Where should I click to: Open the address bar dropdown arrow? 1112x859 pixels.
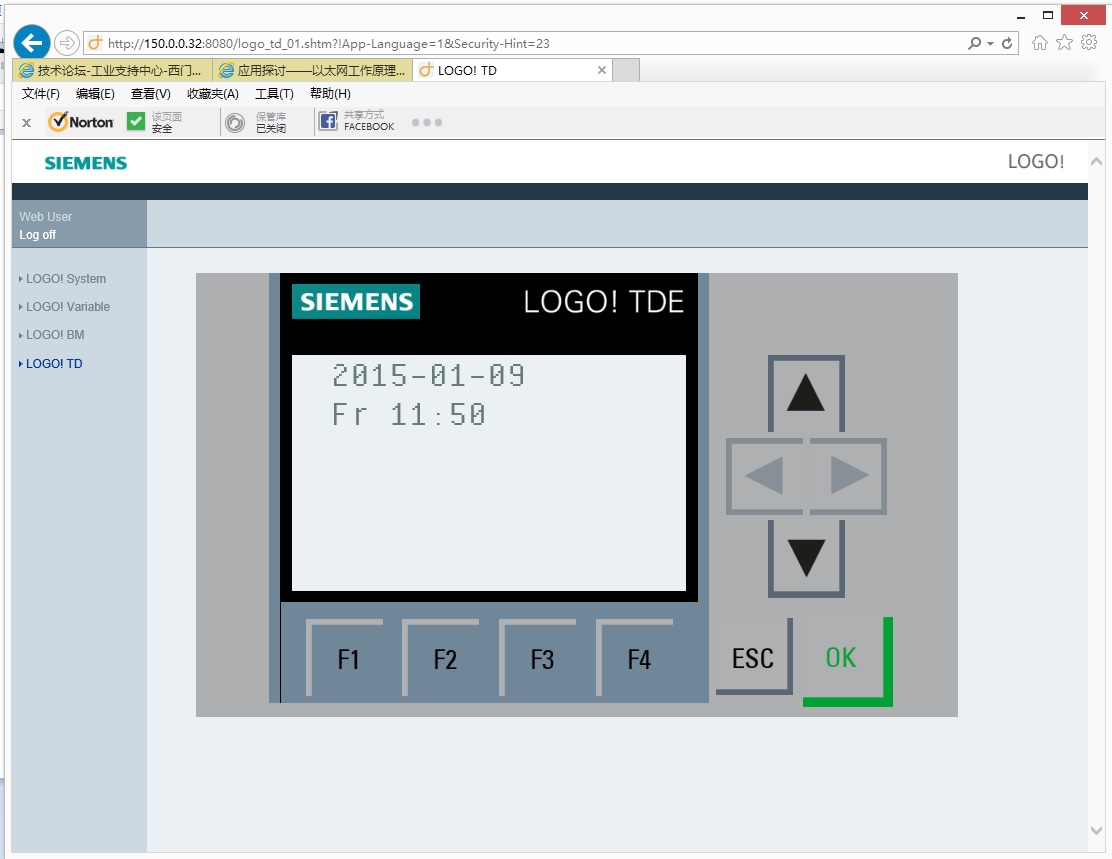[990, 43]
